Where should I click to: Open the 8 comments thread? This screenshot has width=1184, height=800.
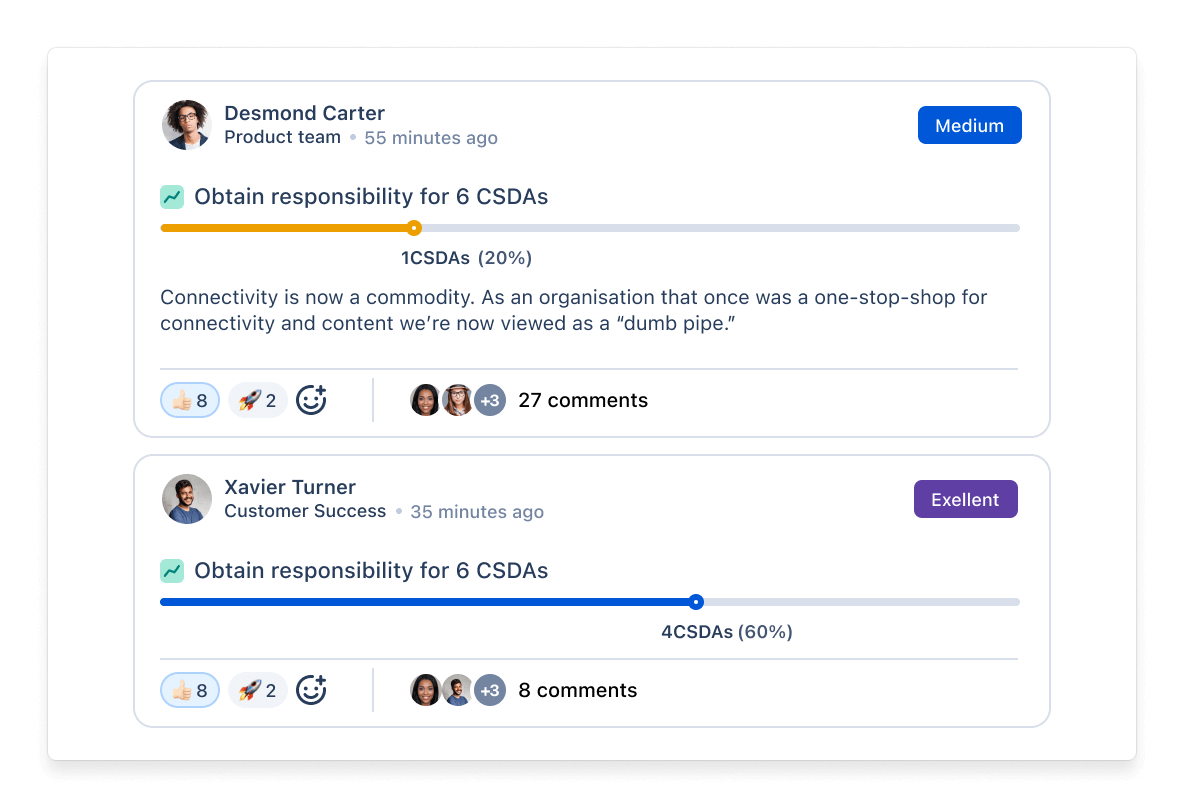click(577, 690)
